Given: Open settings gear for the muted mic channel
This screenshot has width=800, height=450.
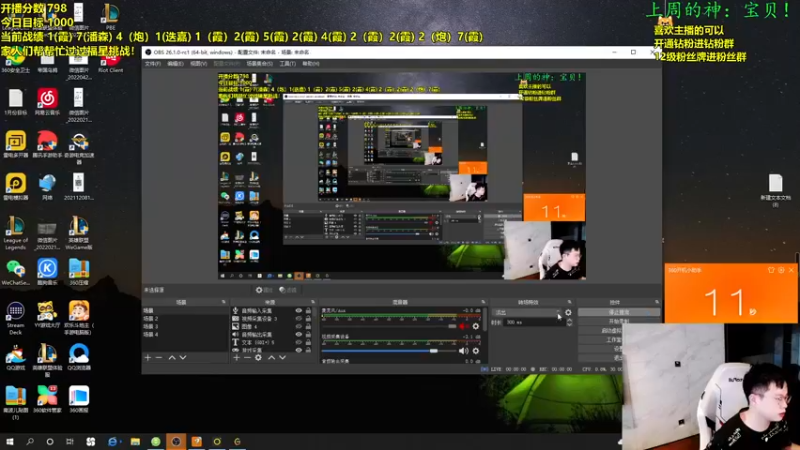Looking at the screenshot, I should (476, 326).
